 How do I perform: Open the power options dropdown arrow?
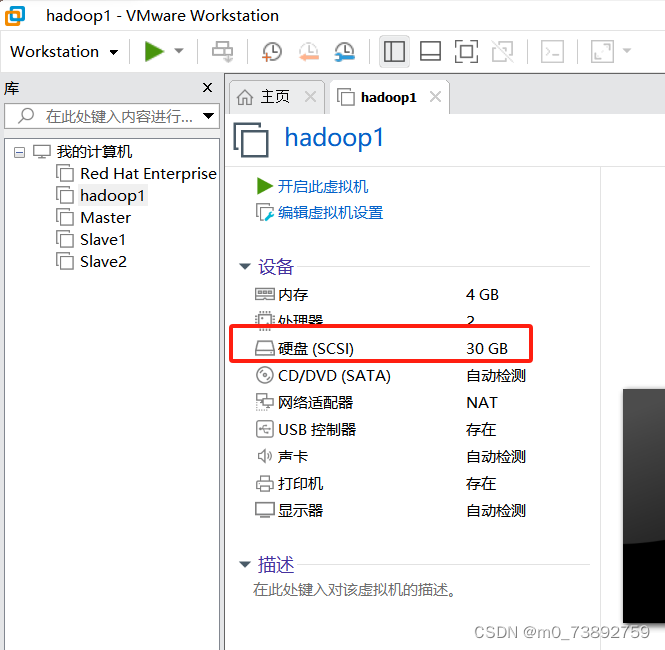click(179, 51)
